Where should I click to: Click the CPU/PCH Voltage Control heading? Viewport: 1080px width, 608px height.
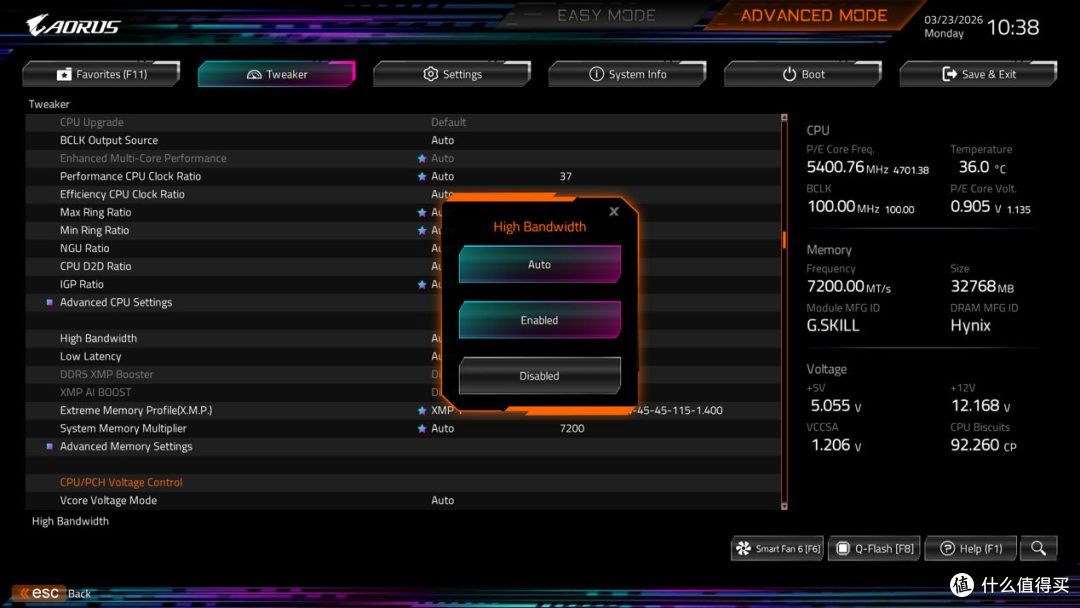pyautogui.click(x=121, y=482)
